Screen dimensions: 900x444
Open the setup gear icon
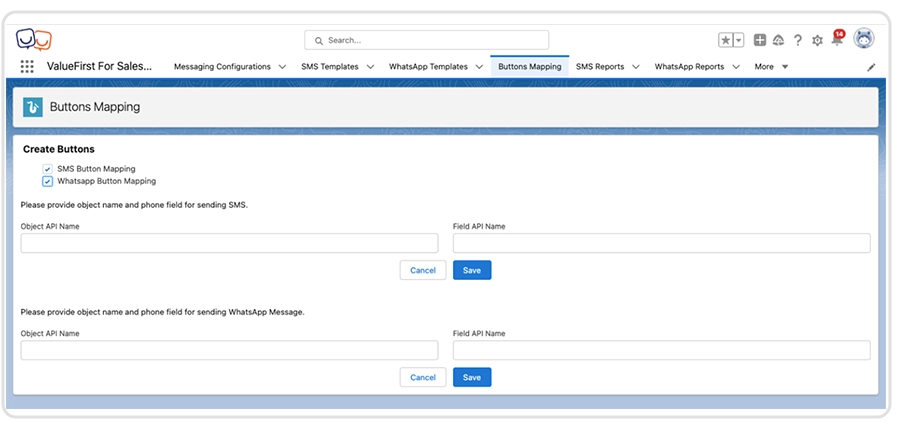coord(817,40)
